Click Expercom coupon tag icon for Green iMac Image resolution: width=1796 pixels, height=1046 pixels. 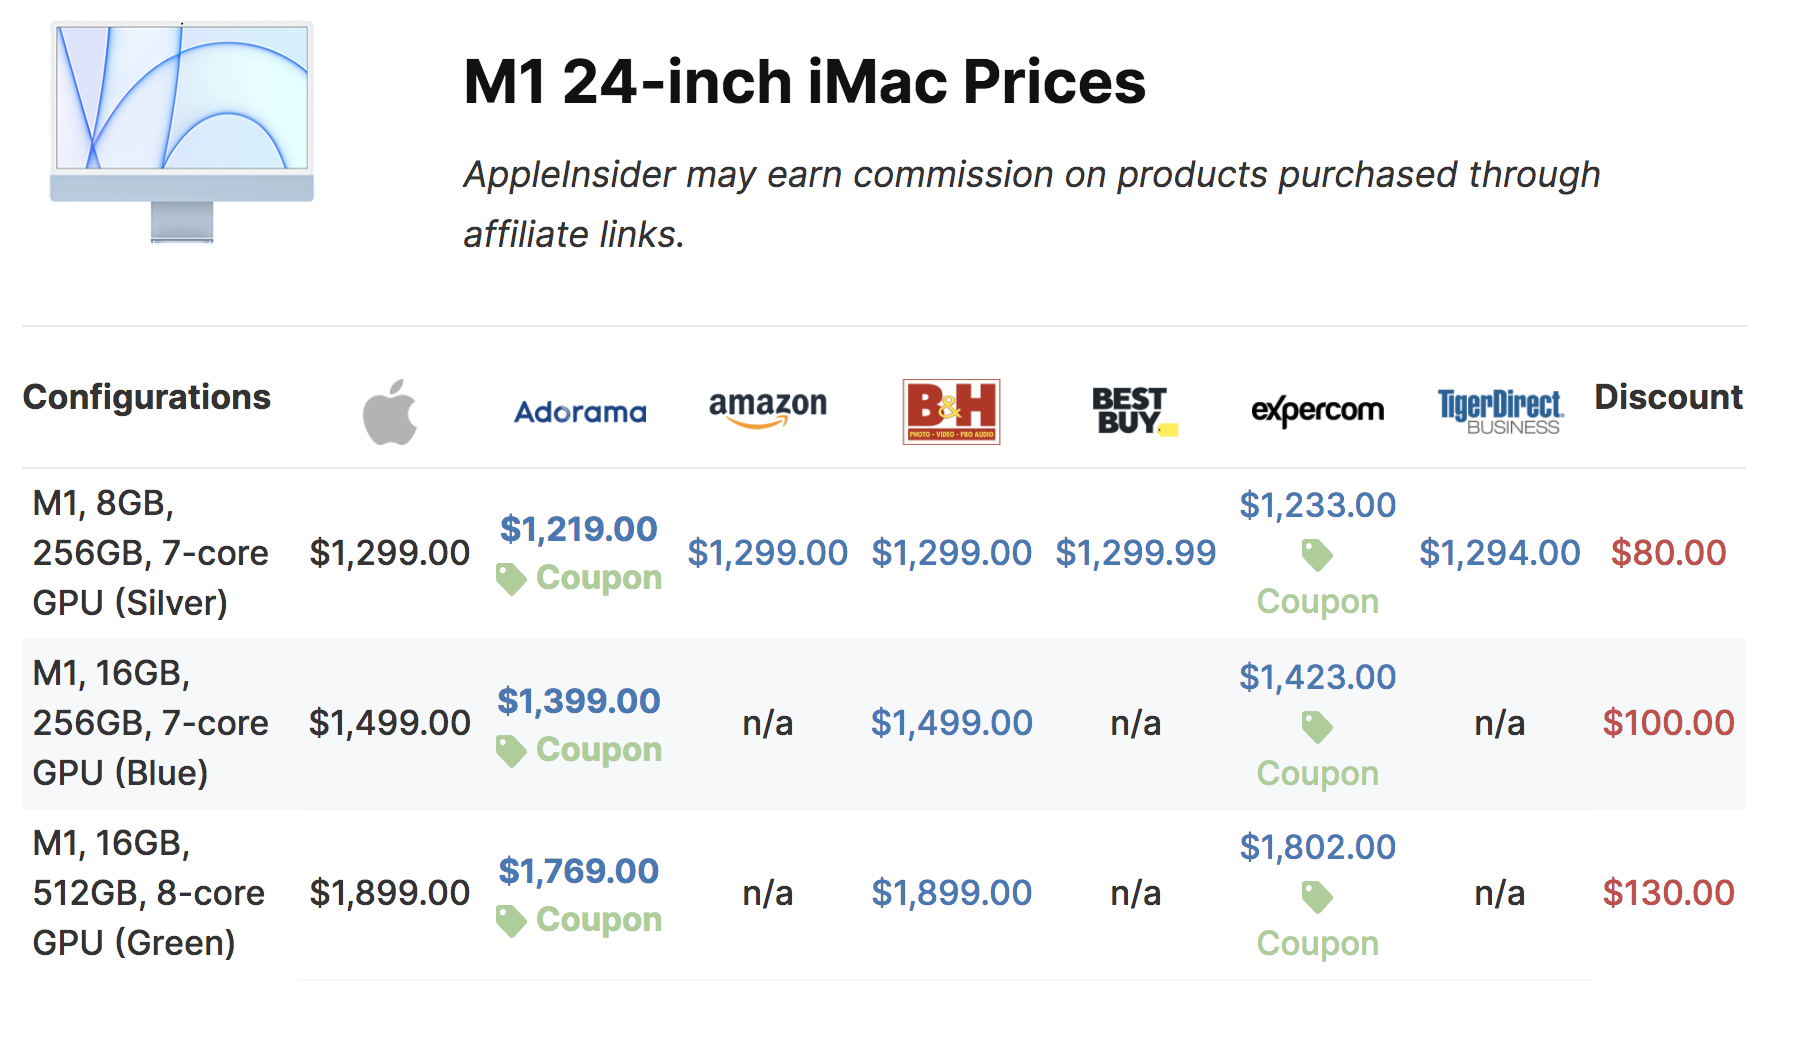tap(1317, 897)
